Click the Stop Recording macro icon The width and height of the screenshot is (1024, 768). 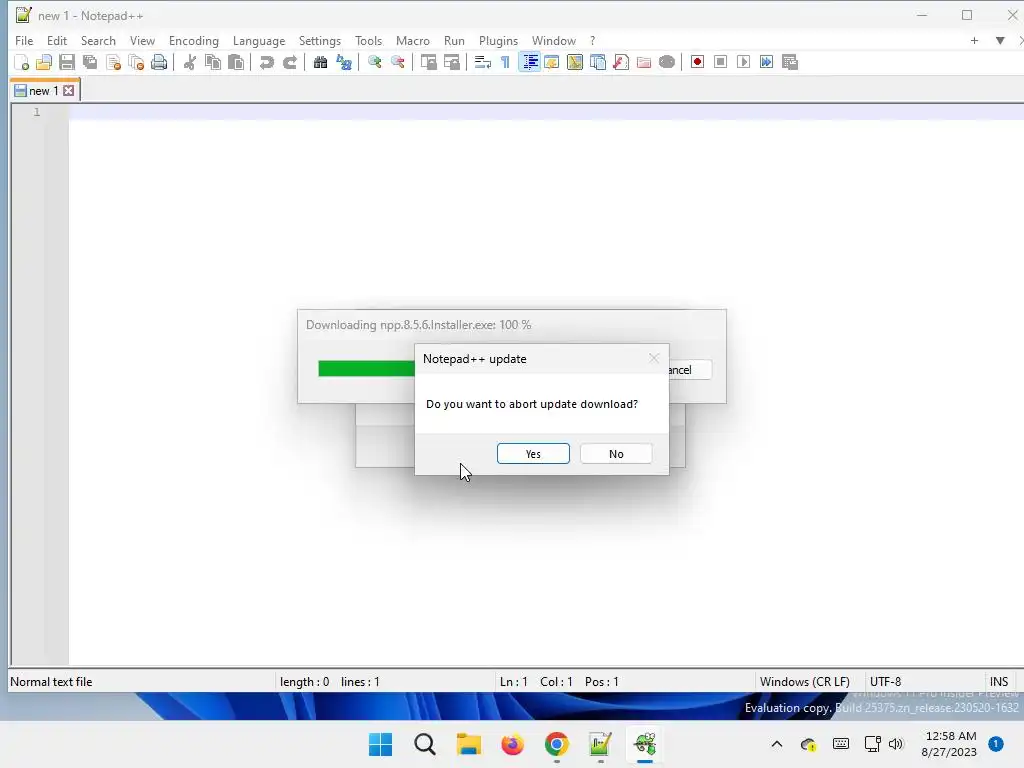720,62
